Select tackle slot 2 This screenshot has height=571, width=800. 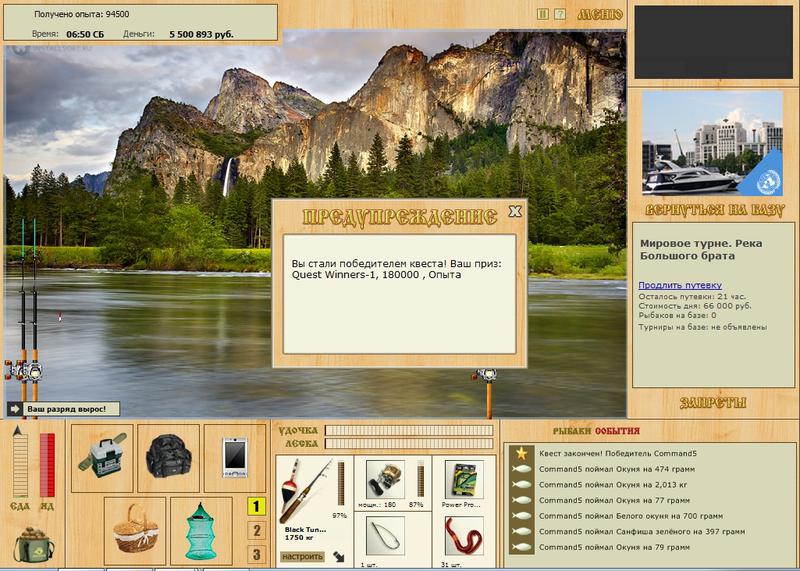(256, 531)
